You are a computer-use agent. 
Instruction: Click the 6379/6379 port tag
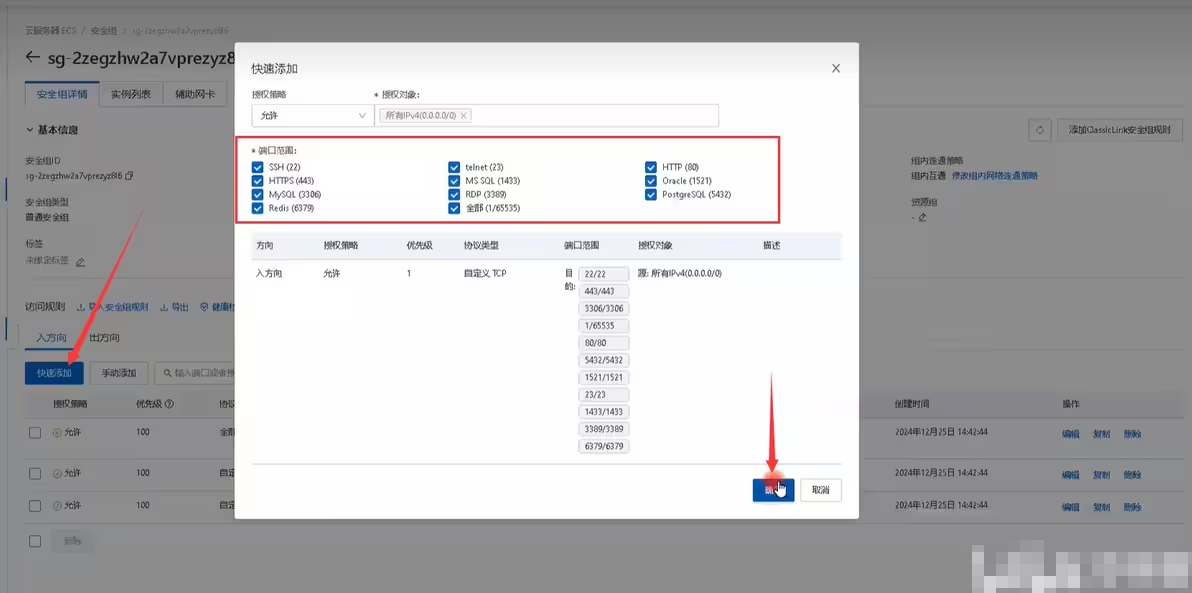604,446
